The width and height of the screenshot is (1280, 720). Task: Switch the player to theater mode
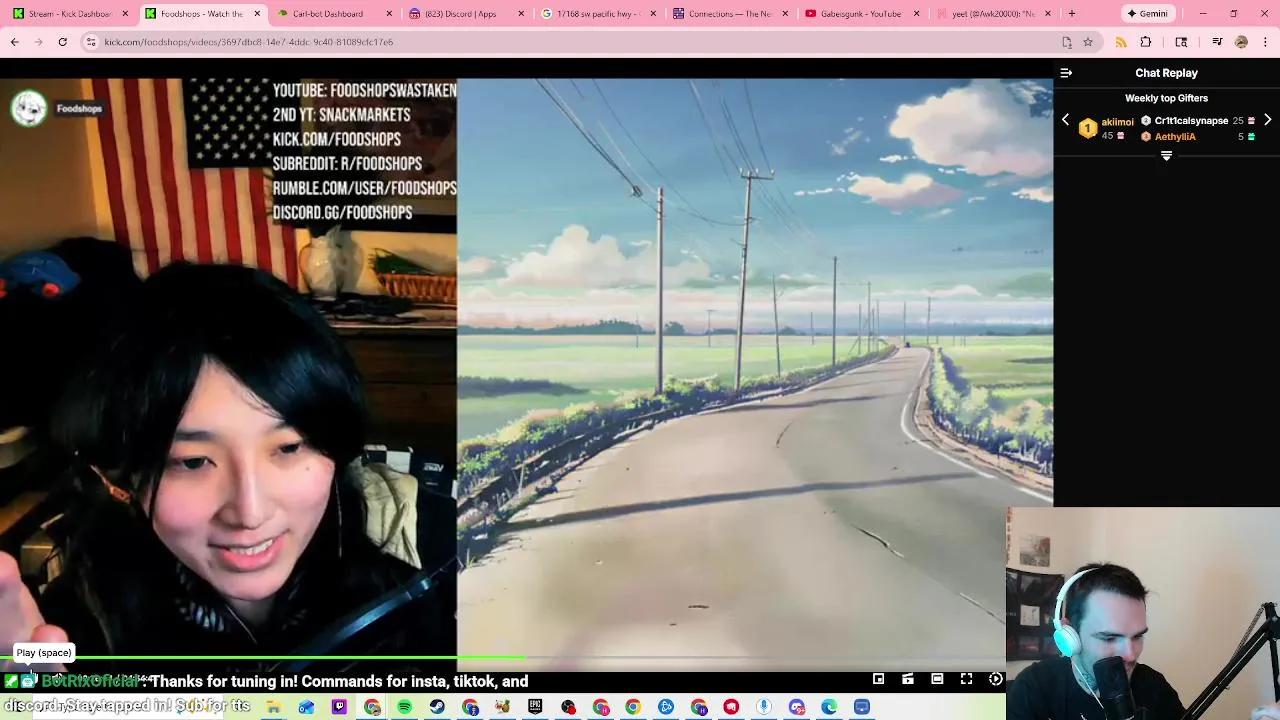coord(937,679)
